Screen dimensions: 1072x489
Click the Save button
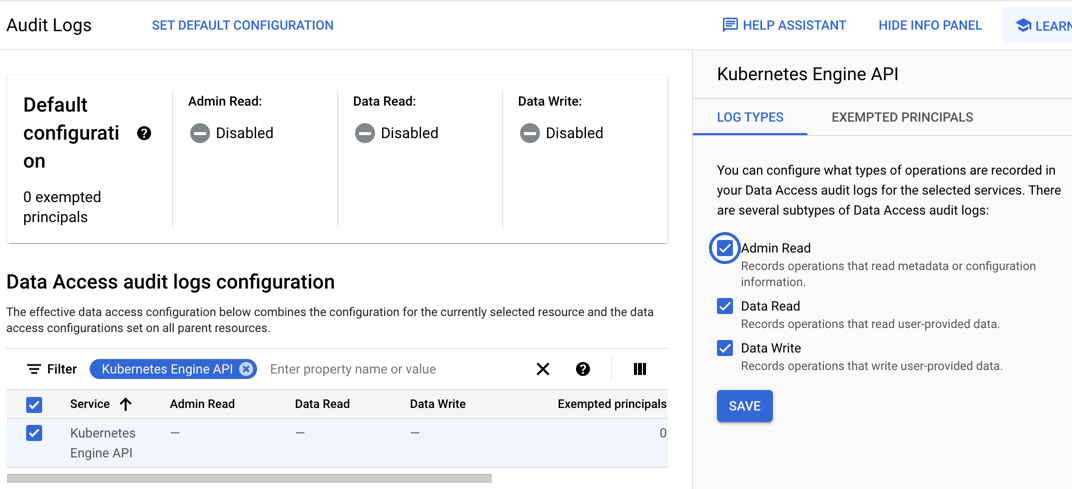pos(745,406)
